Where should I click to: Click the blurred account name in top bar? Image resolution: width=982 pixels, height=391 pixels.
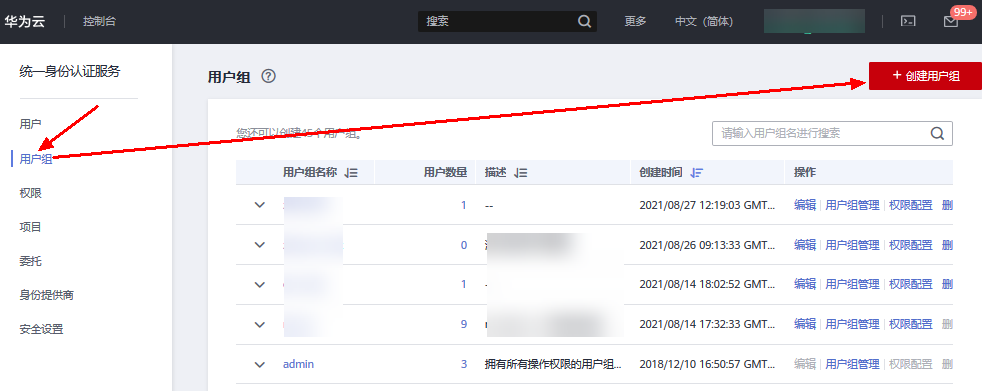click(x=814, y=21)
